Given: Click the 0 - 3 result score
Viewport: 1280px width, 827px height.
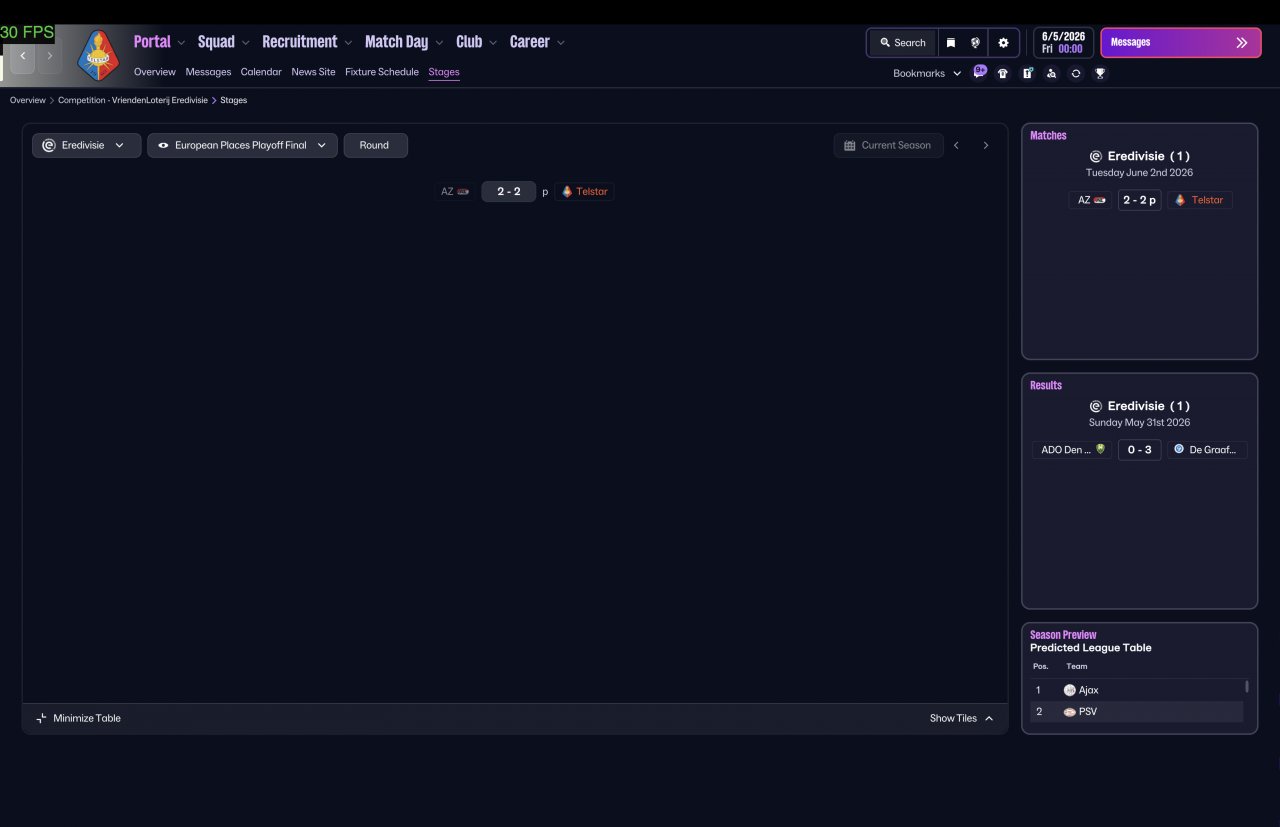Looking at the screenshot, I should click(1140, 450).
